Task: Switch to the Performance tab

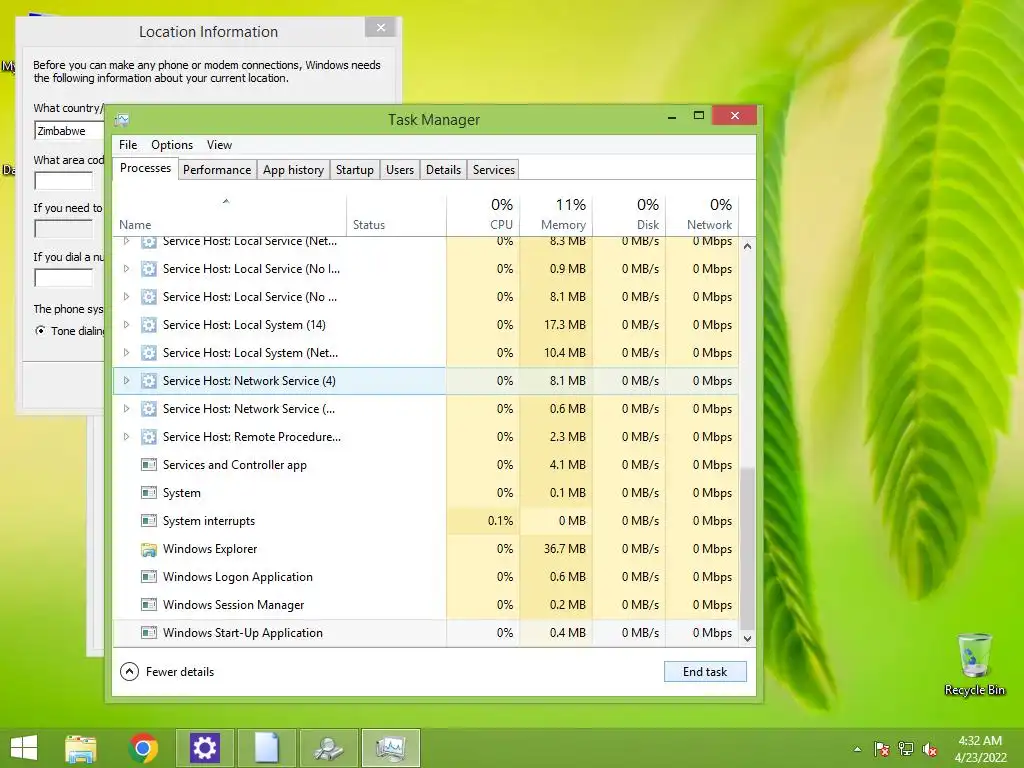Action: [217, 170]
